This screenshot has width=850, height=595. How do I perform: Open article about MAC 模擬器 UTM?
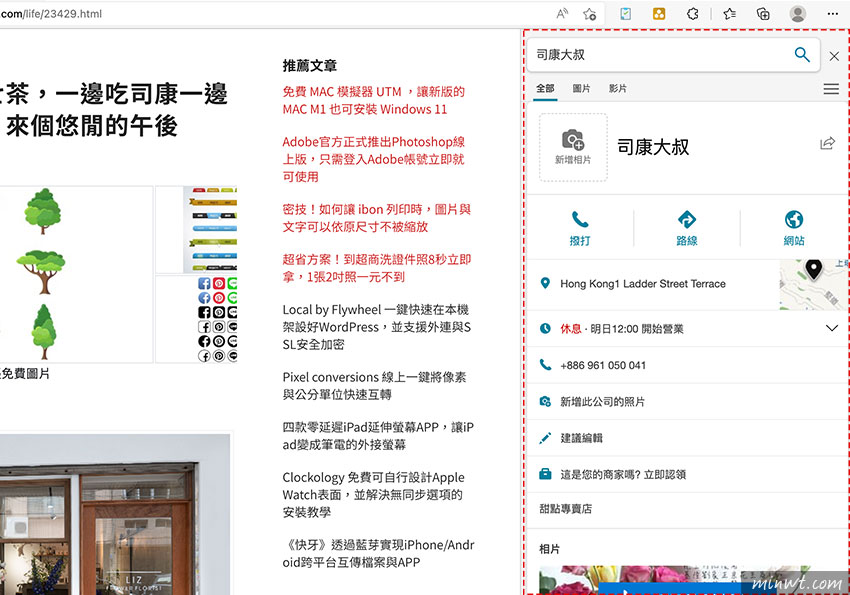click(x=374, y=100)
